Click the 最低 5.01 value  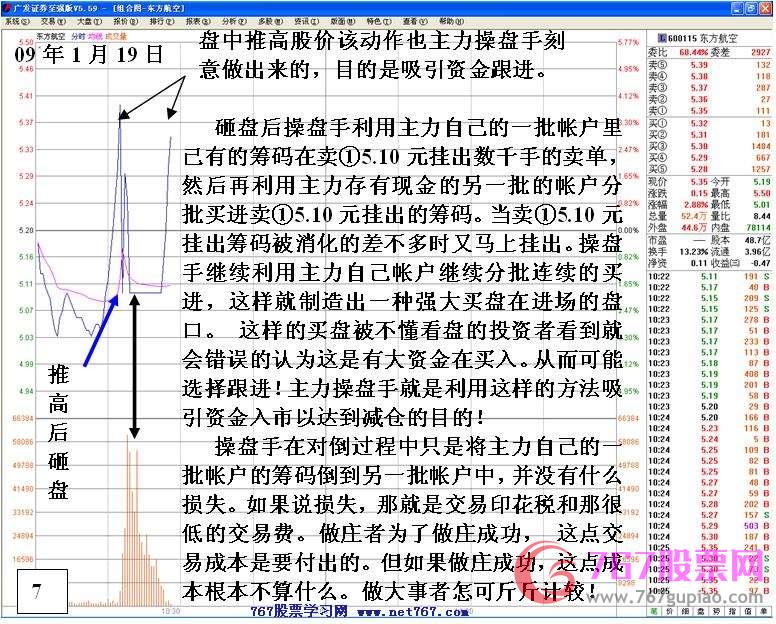coord(762,204)
